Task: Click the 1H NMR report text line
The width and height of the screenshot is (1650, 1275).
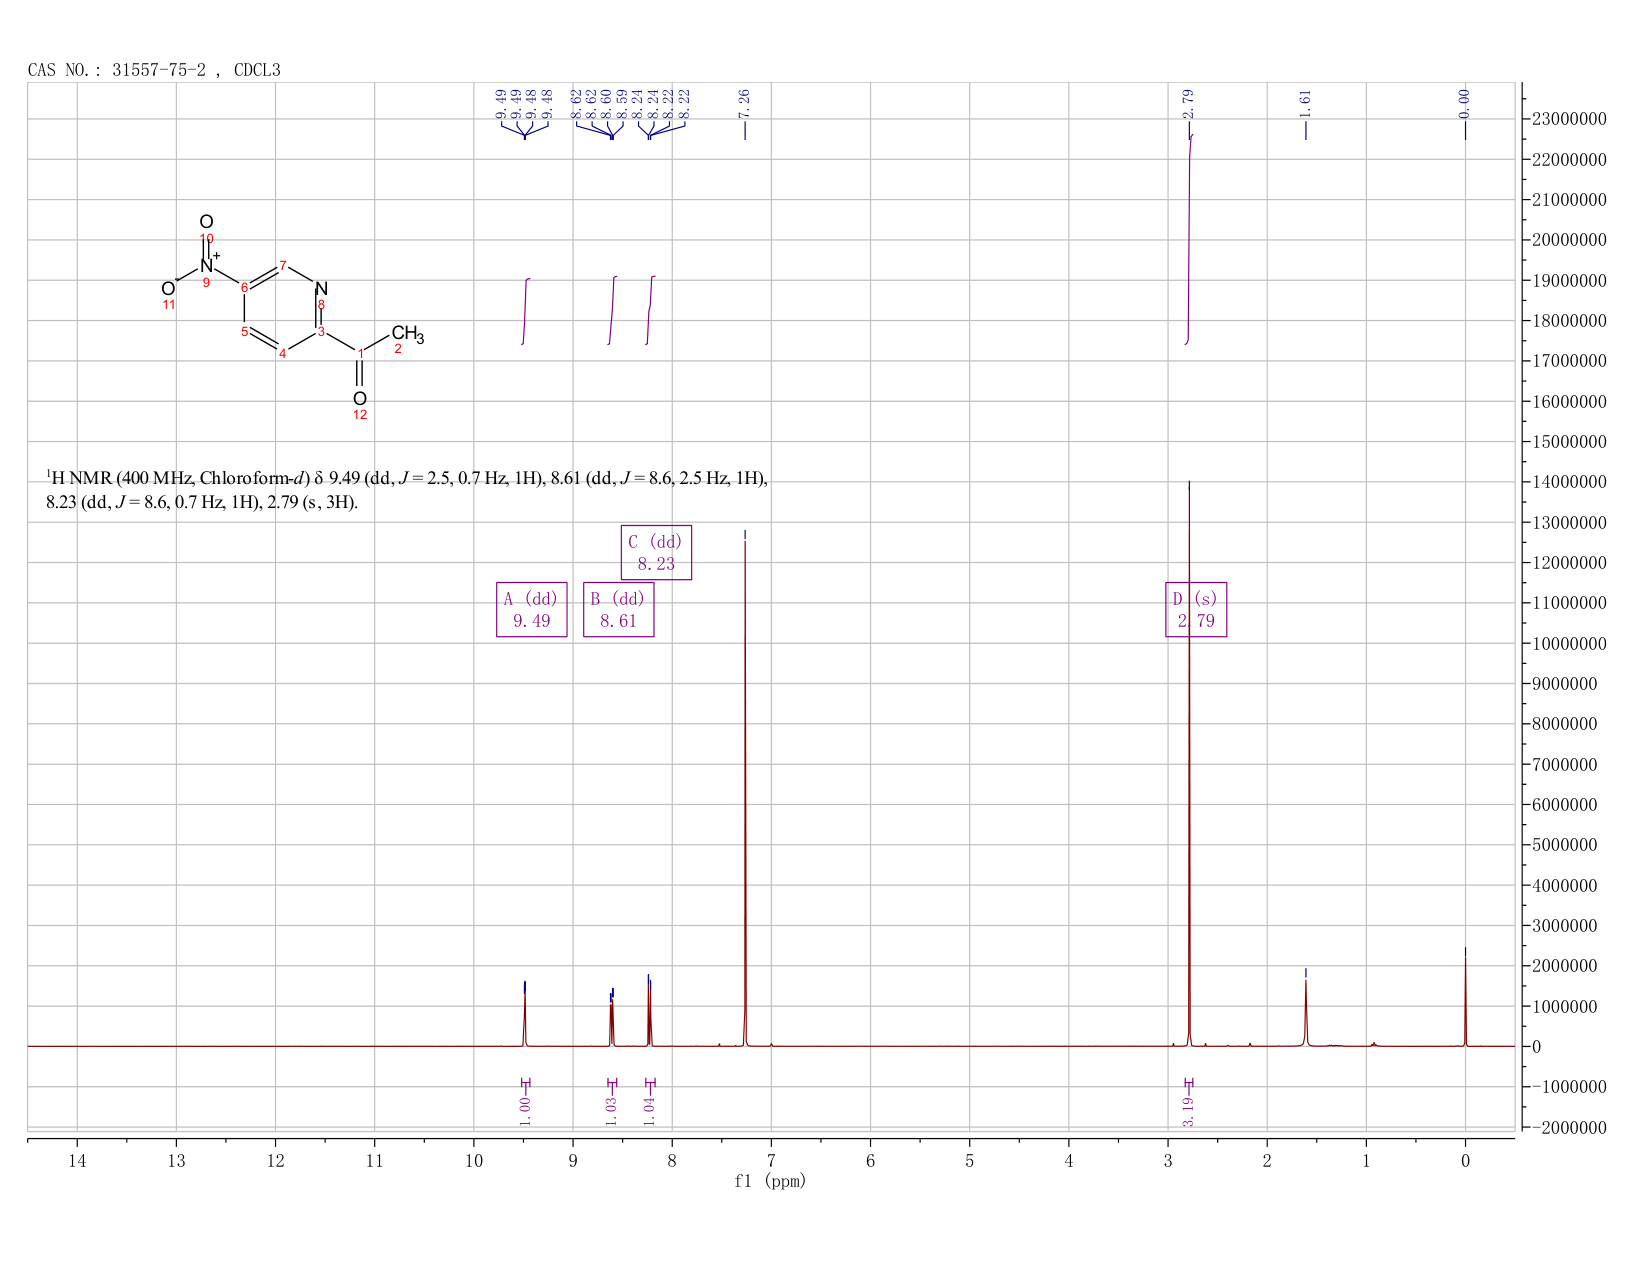Action: 407,479
